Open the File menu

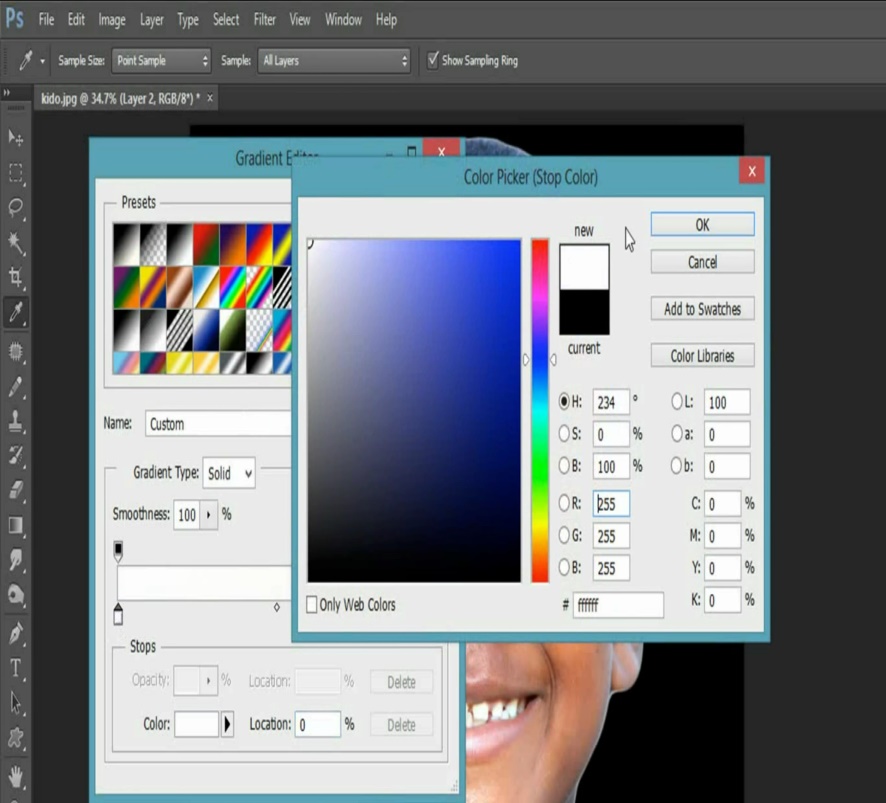tap(46, 20)
